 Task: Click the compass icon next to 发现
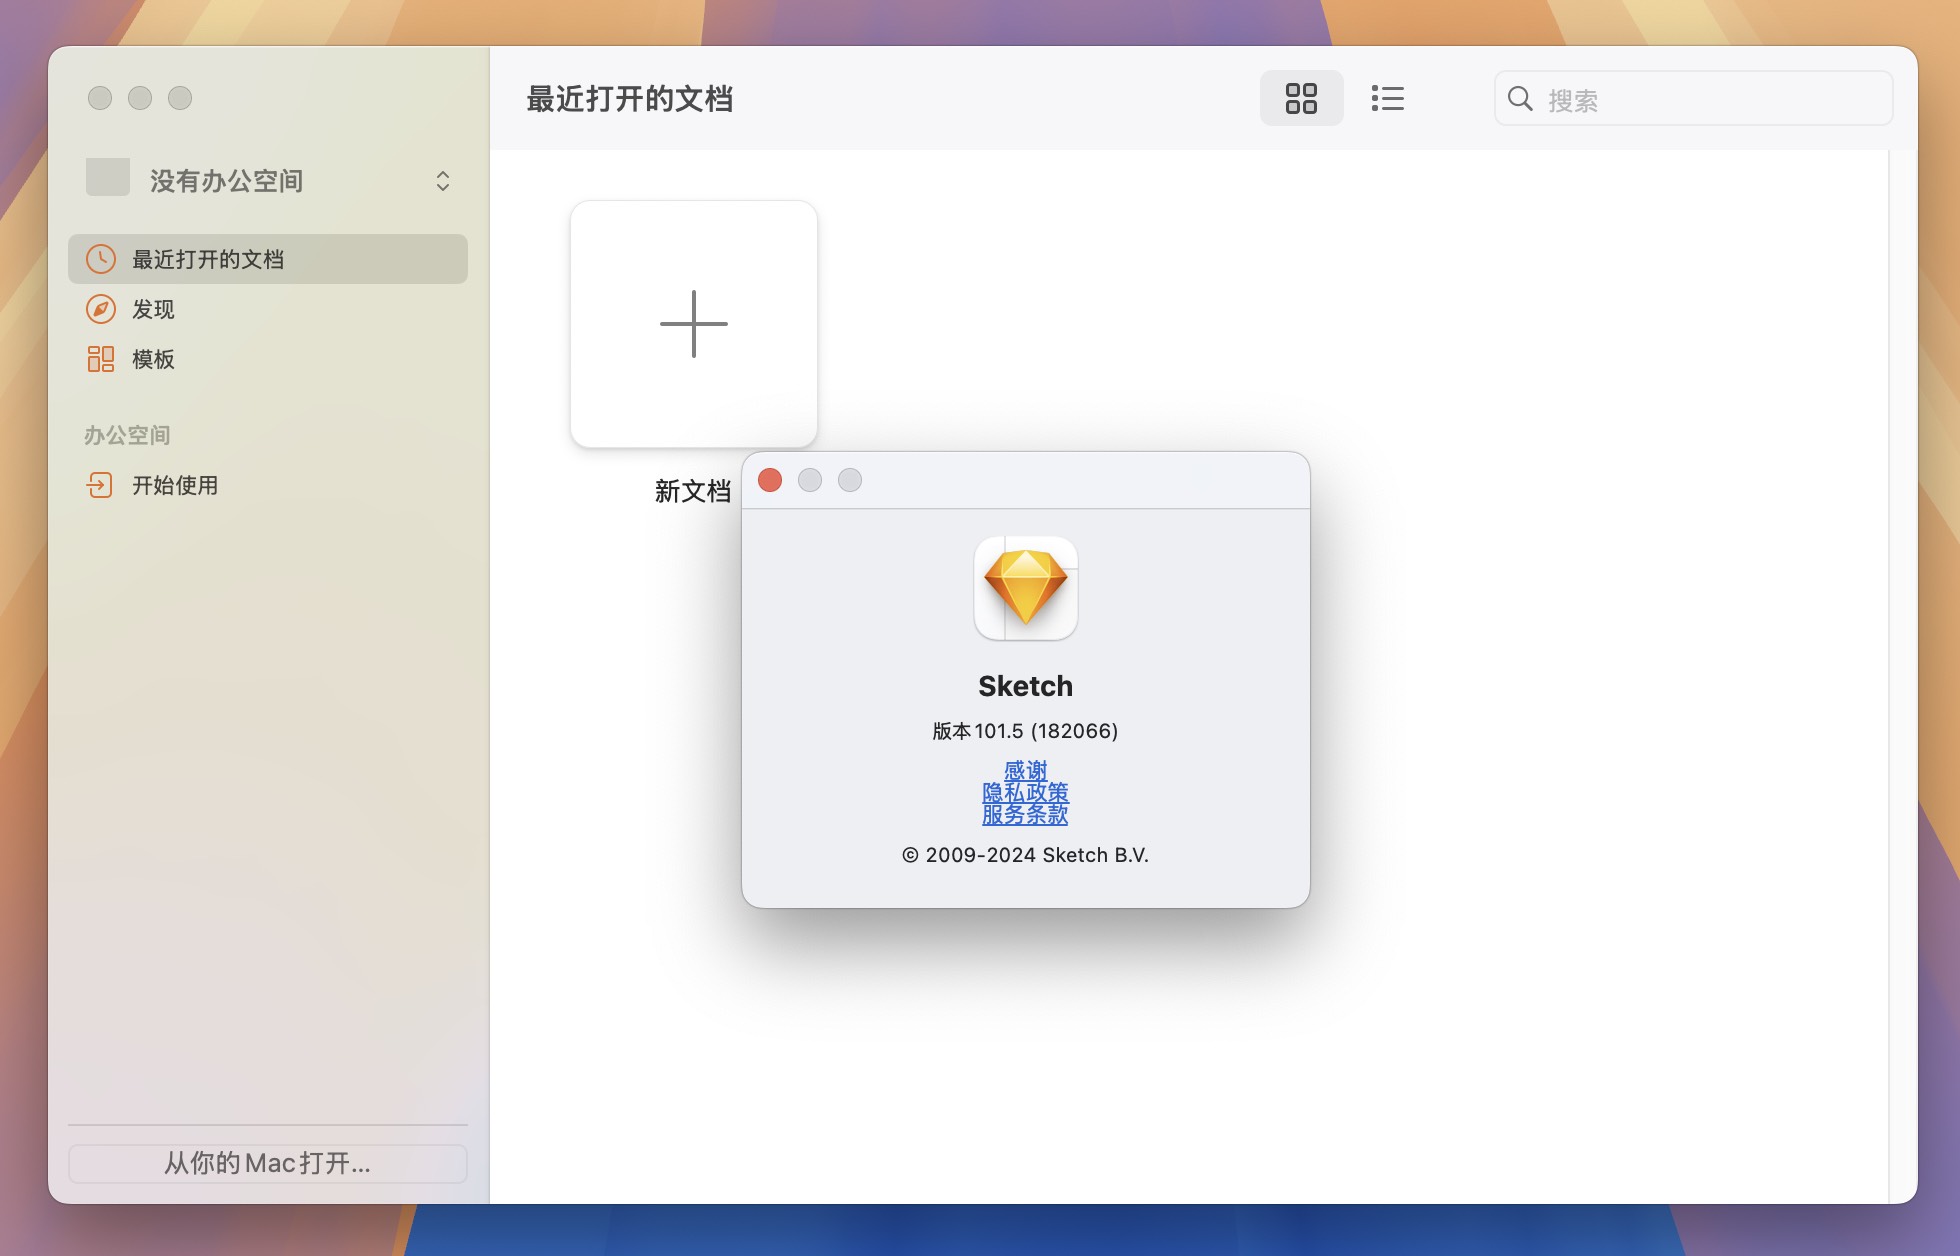[101, 309]
